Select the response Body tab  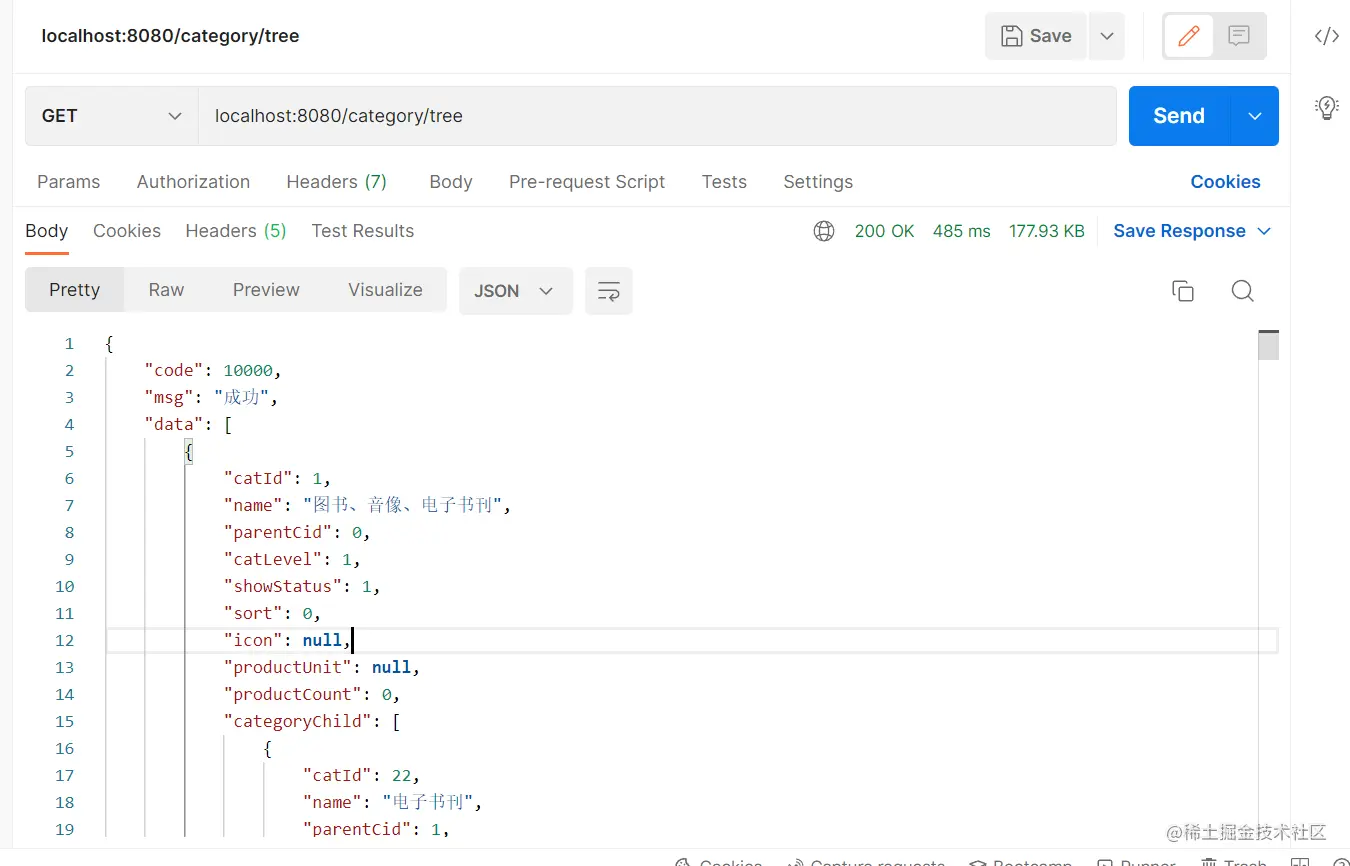click(47, 231)
